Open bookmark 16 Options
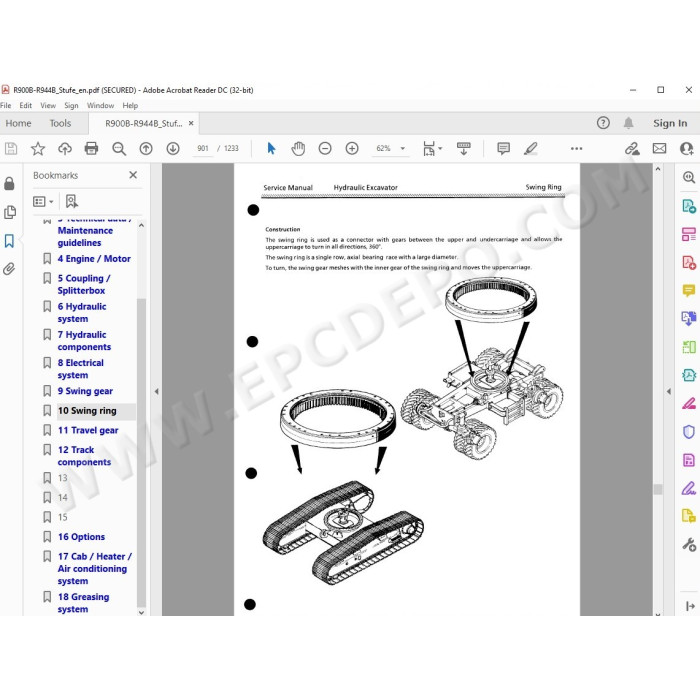 point(81,537)
